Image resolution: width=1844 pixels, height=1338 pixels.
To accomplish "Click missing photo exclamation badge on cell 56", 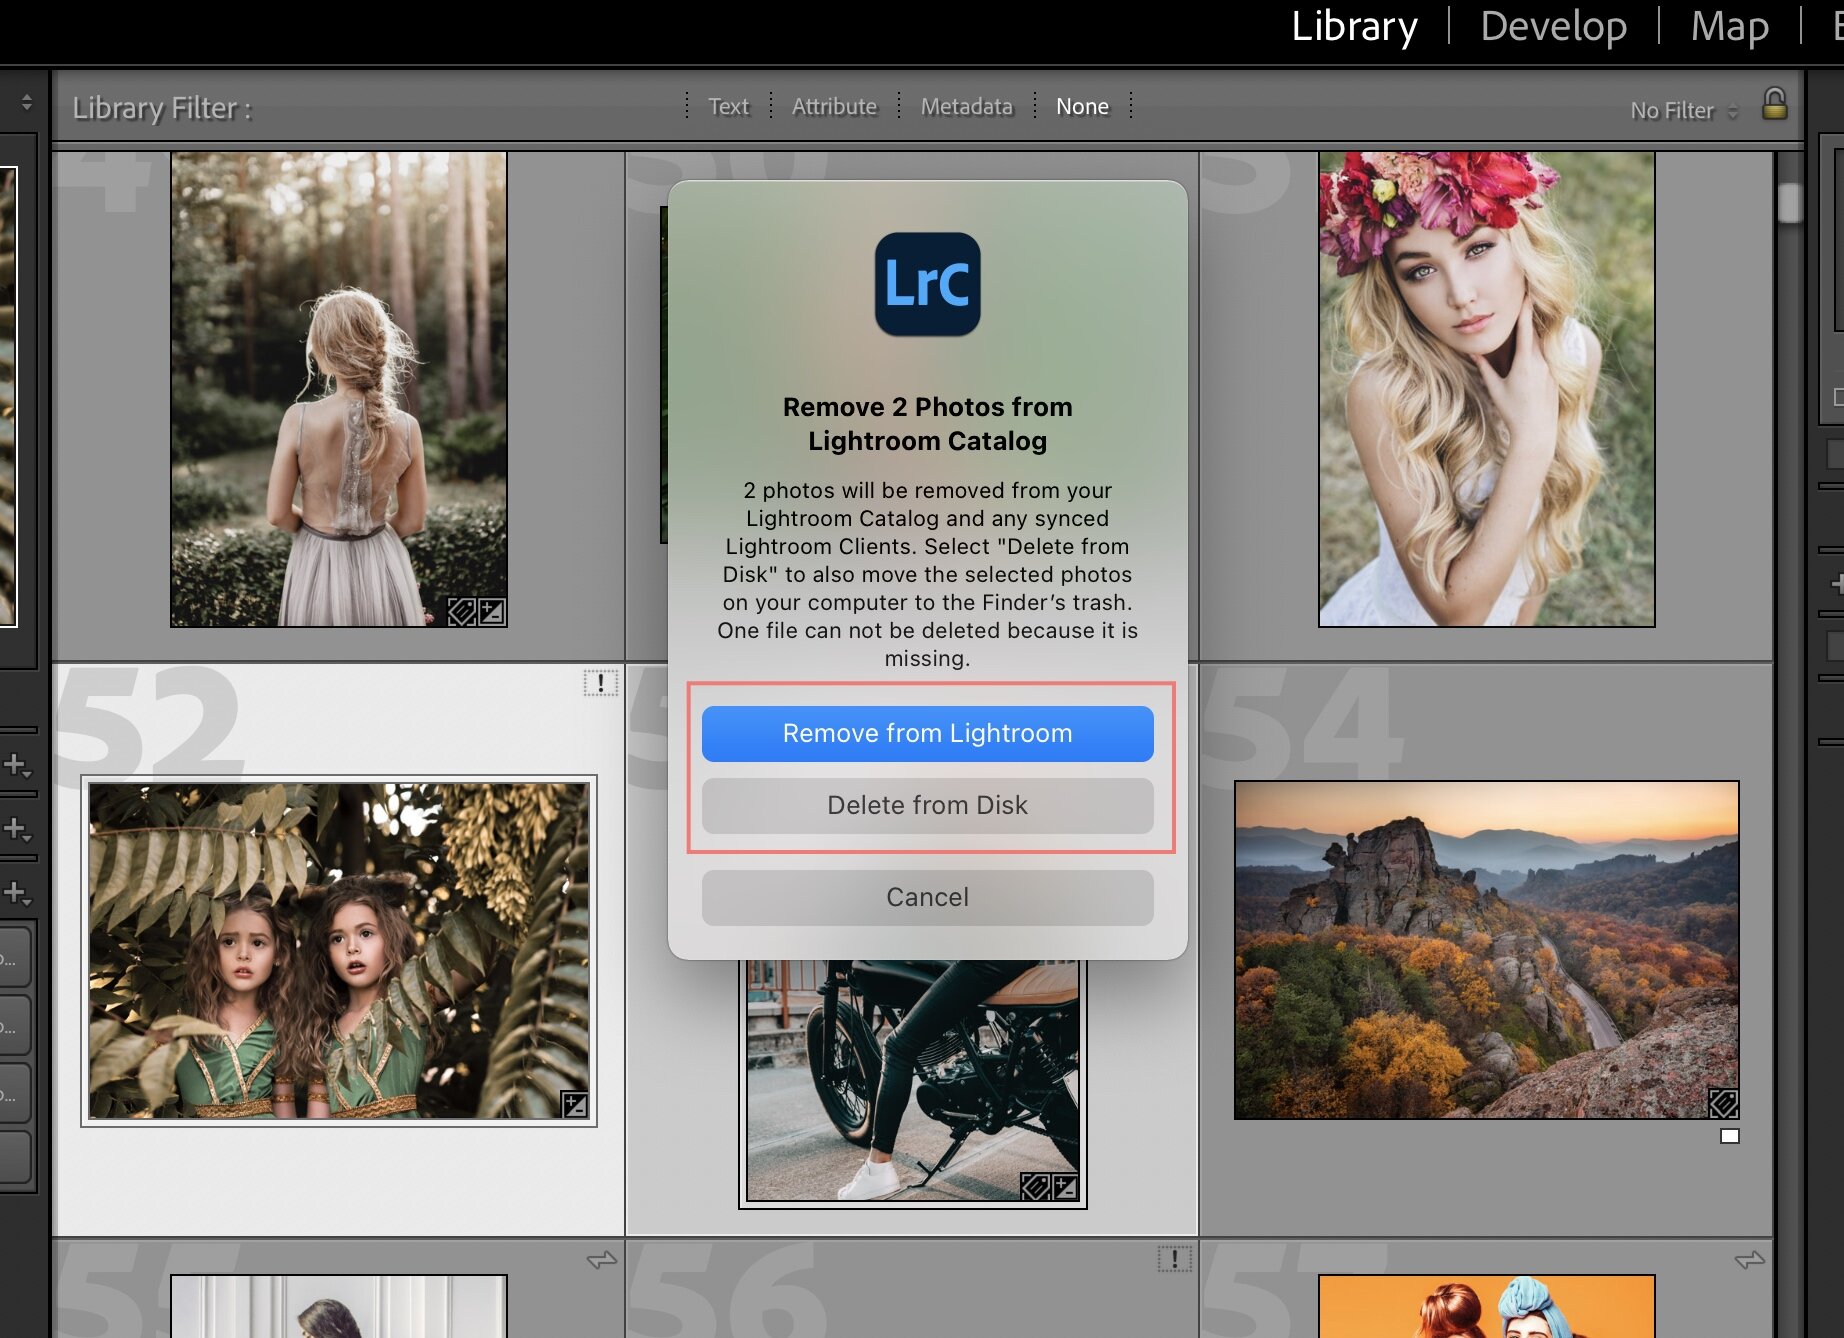I will pyautogui.click(x=1174, y=1259).
